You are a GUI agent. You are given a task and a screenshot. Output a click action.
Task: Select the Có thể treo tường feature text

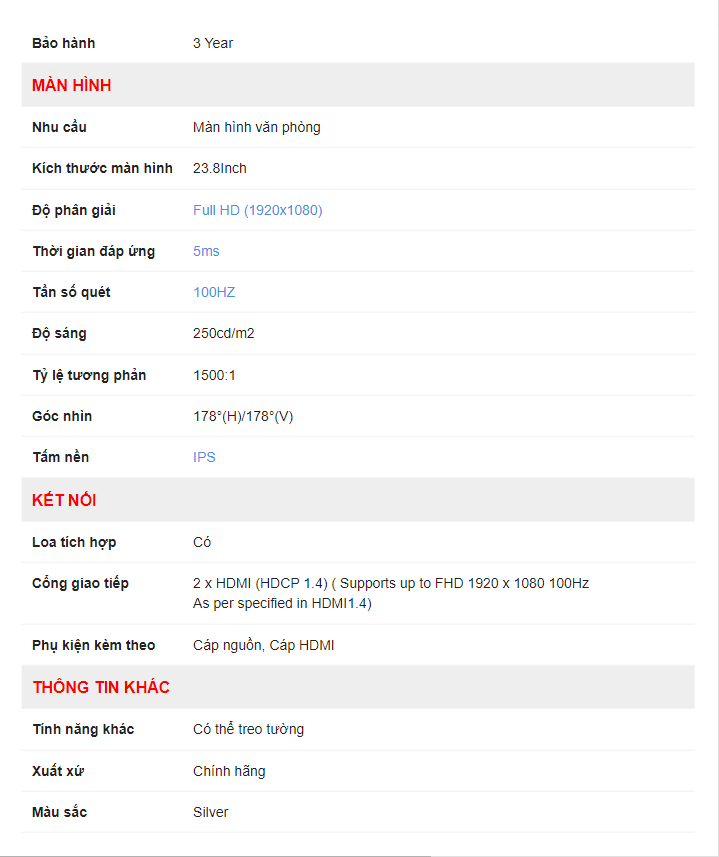pyautogui.click(x=249, y=730)
